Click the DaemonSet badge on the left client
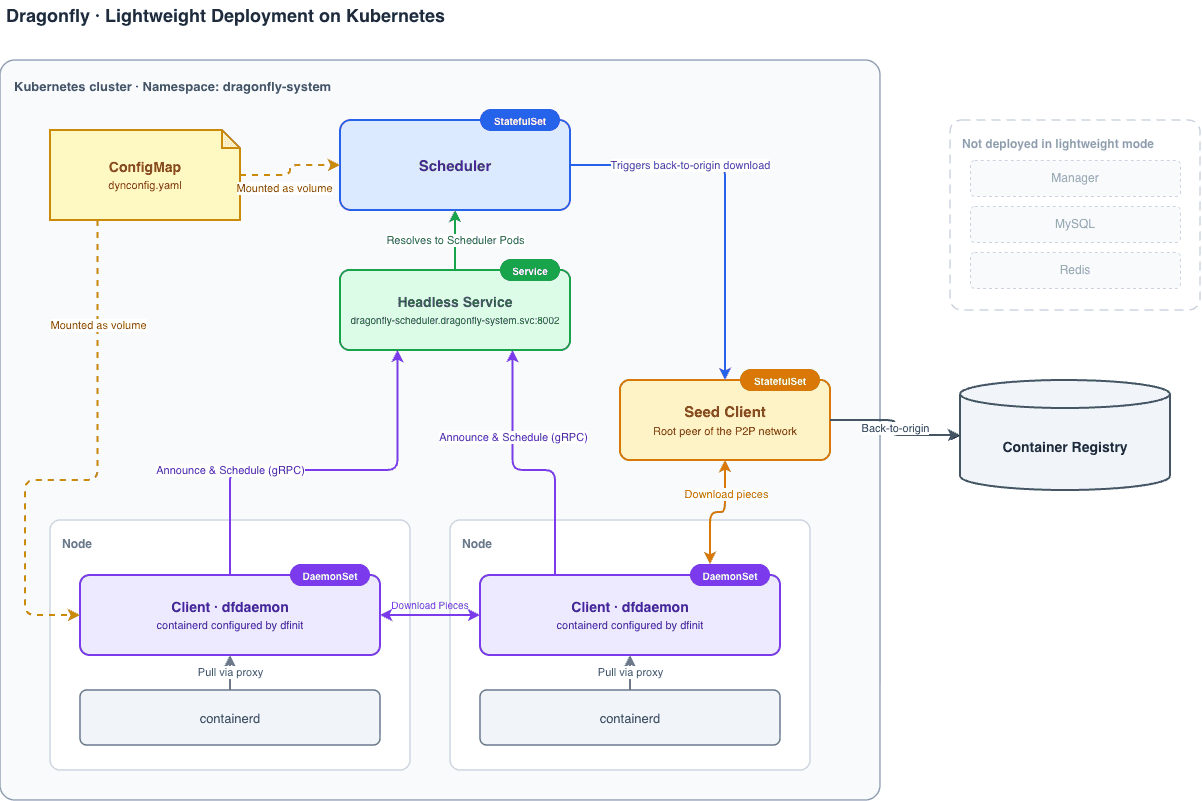This screenshot has width=1202, height=801. pyautogui.click(x=330, y=576)
